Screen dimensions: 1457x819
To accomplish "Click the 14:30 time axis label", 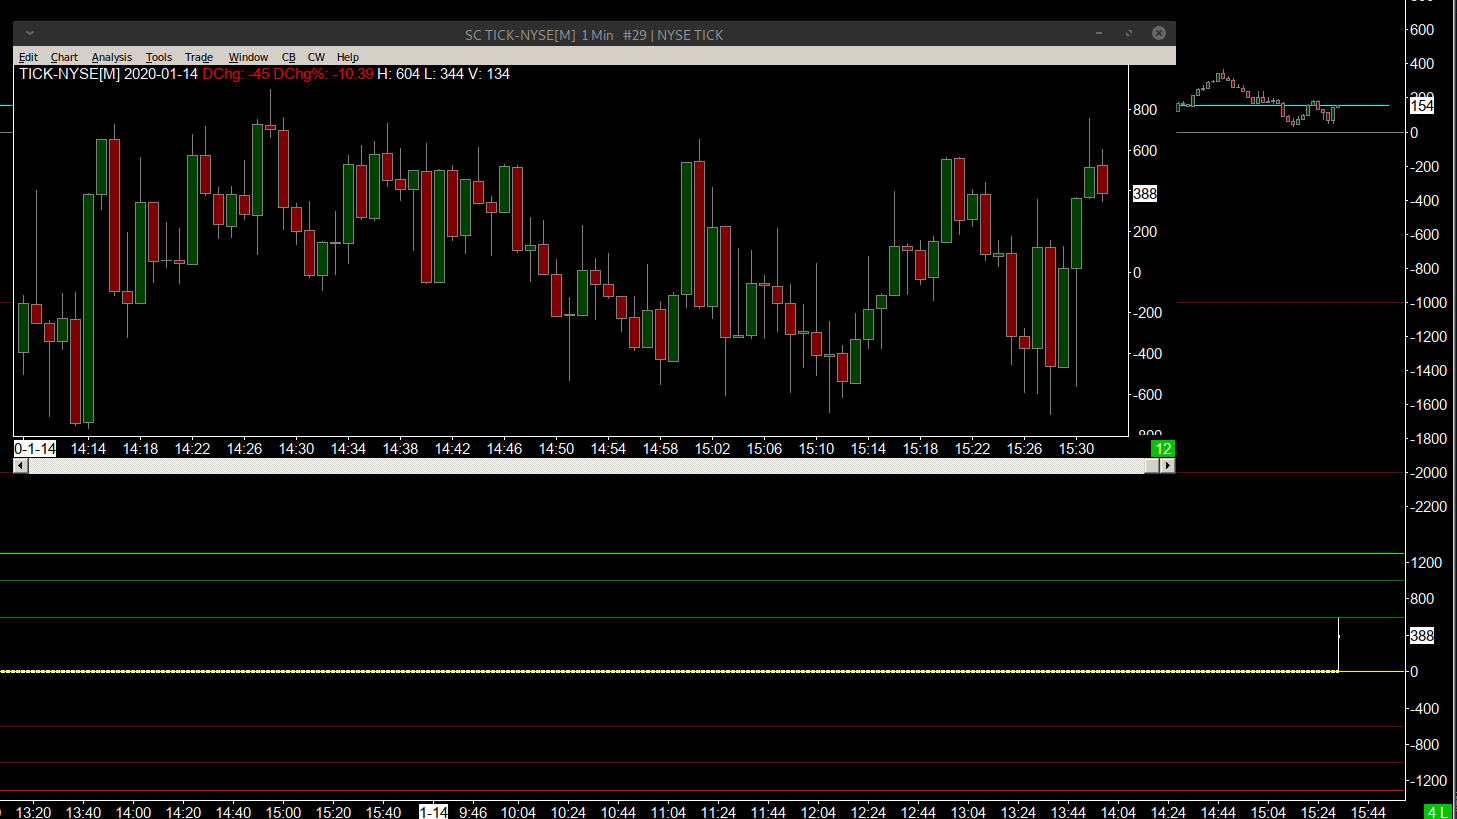I will 296,449.
